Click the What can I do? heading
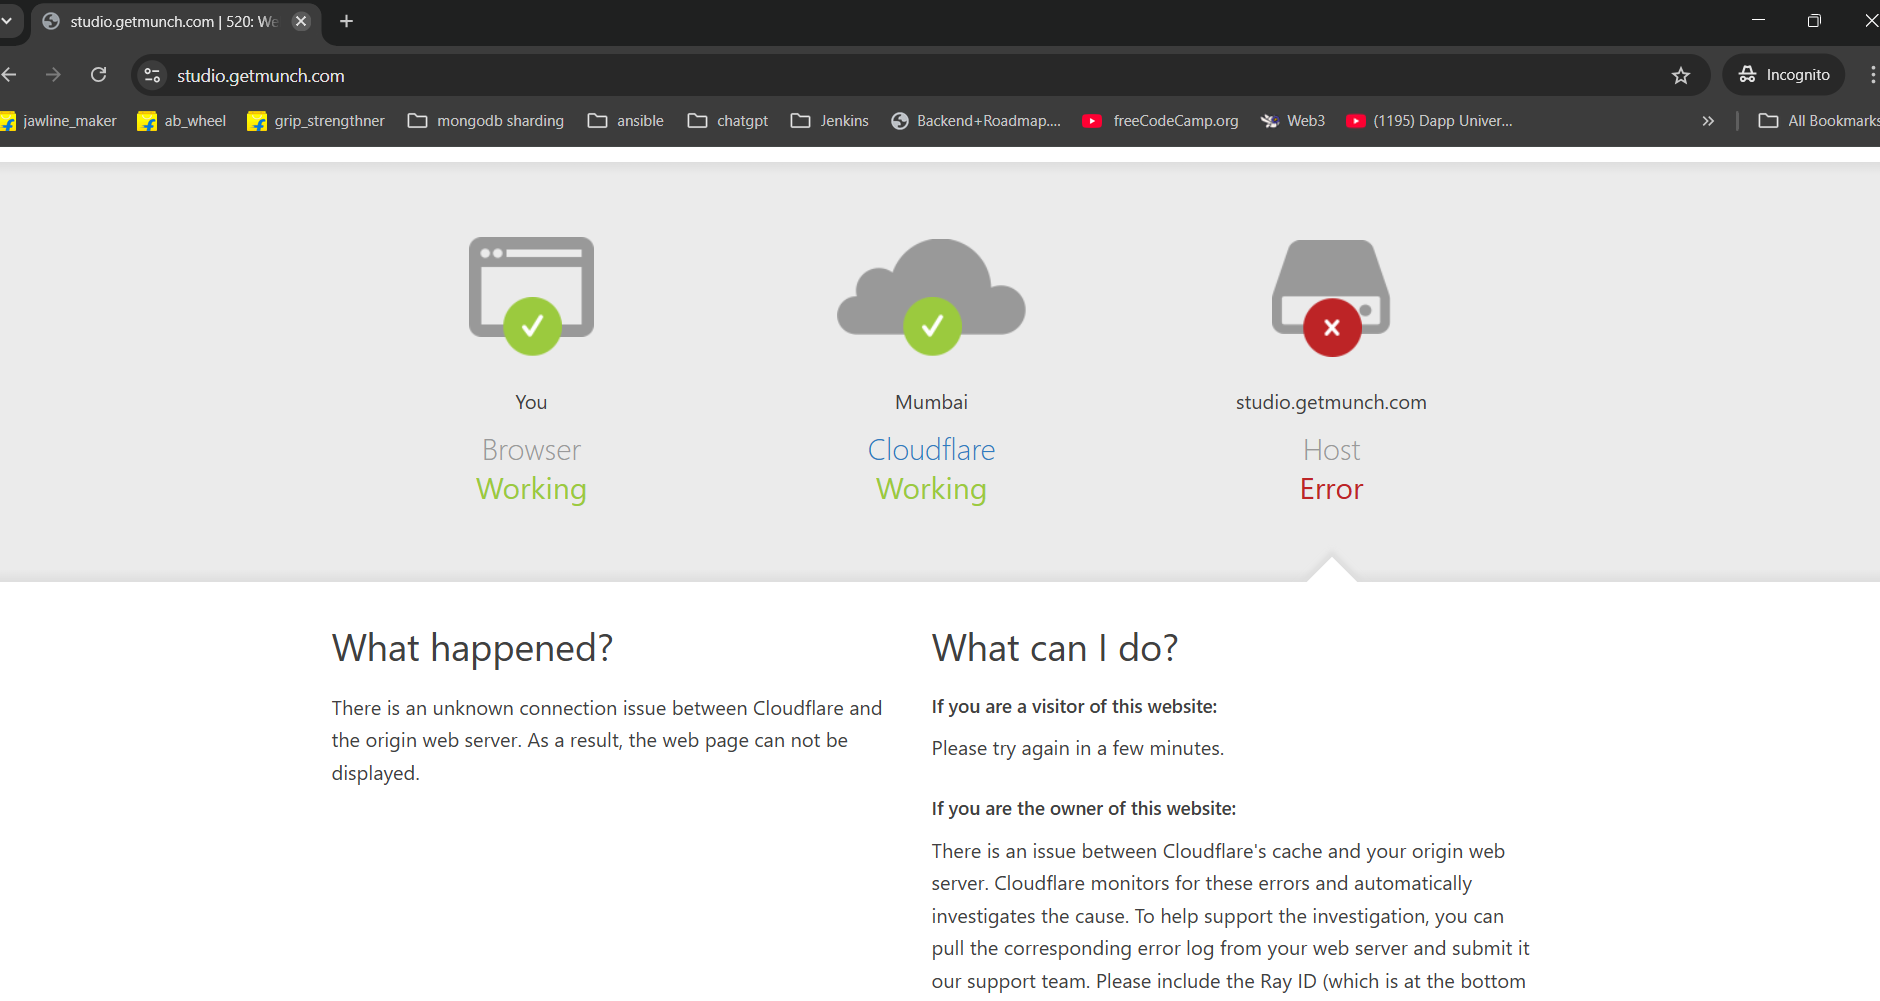1880x1001 pixels. pyautogui.click(x=1055, y=648)
